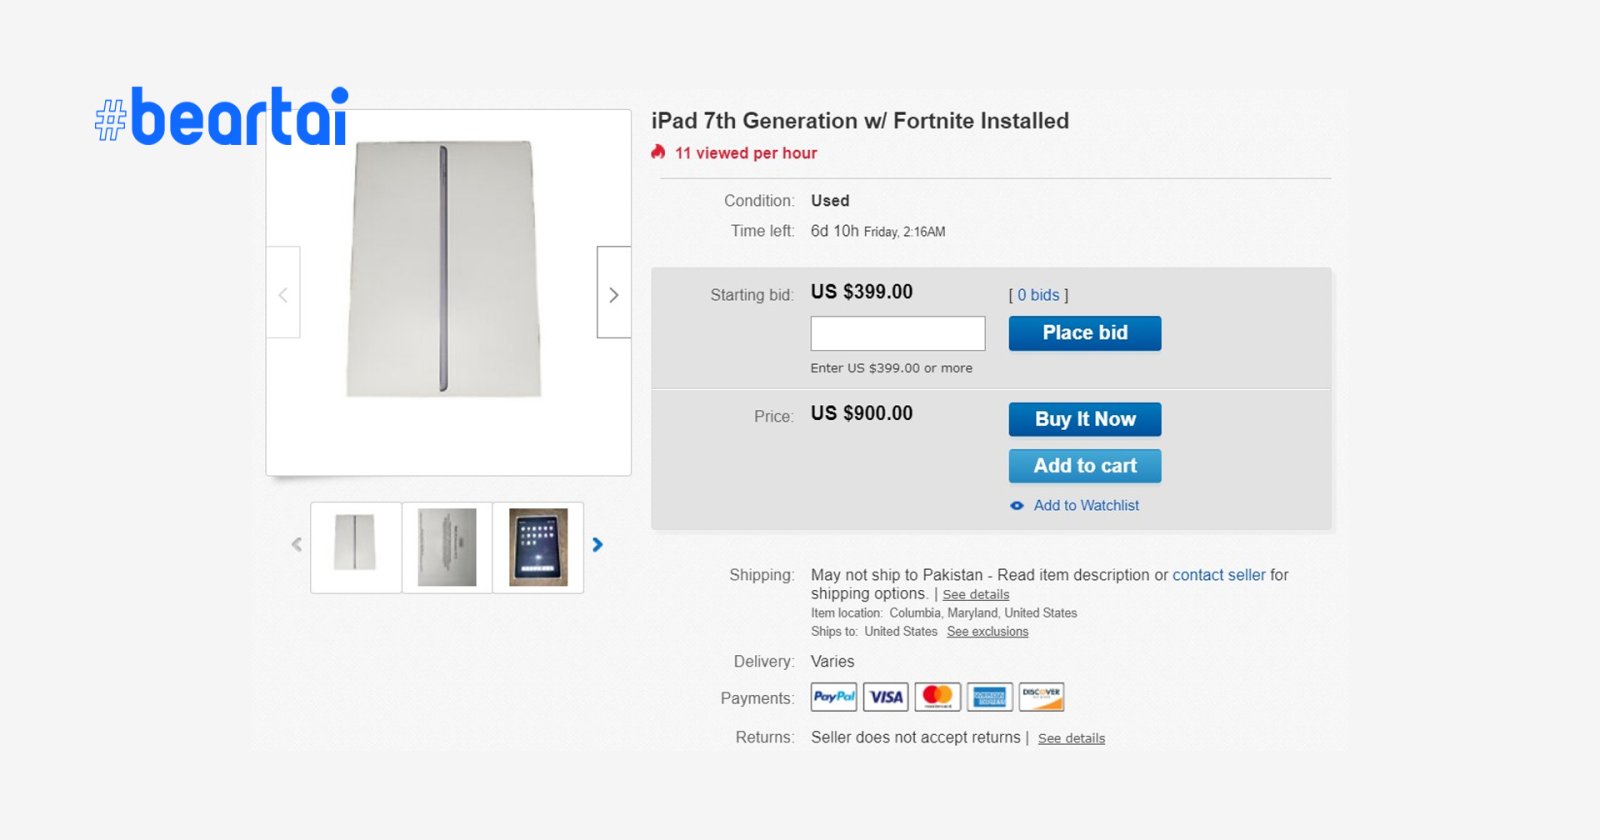Viewport: 1600px width, 840px height.
Task: Click the bid amount input field
Action: (x=898, y=334)
